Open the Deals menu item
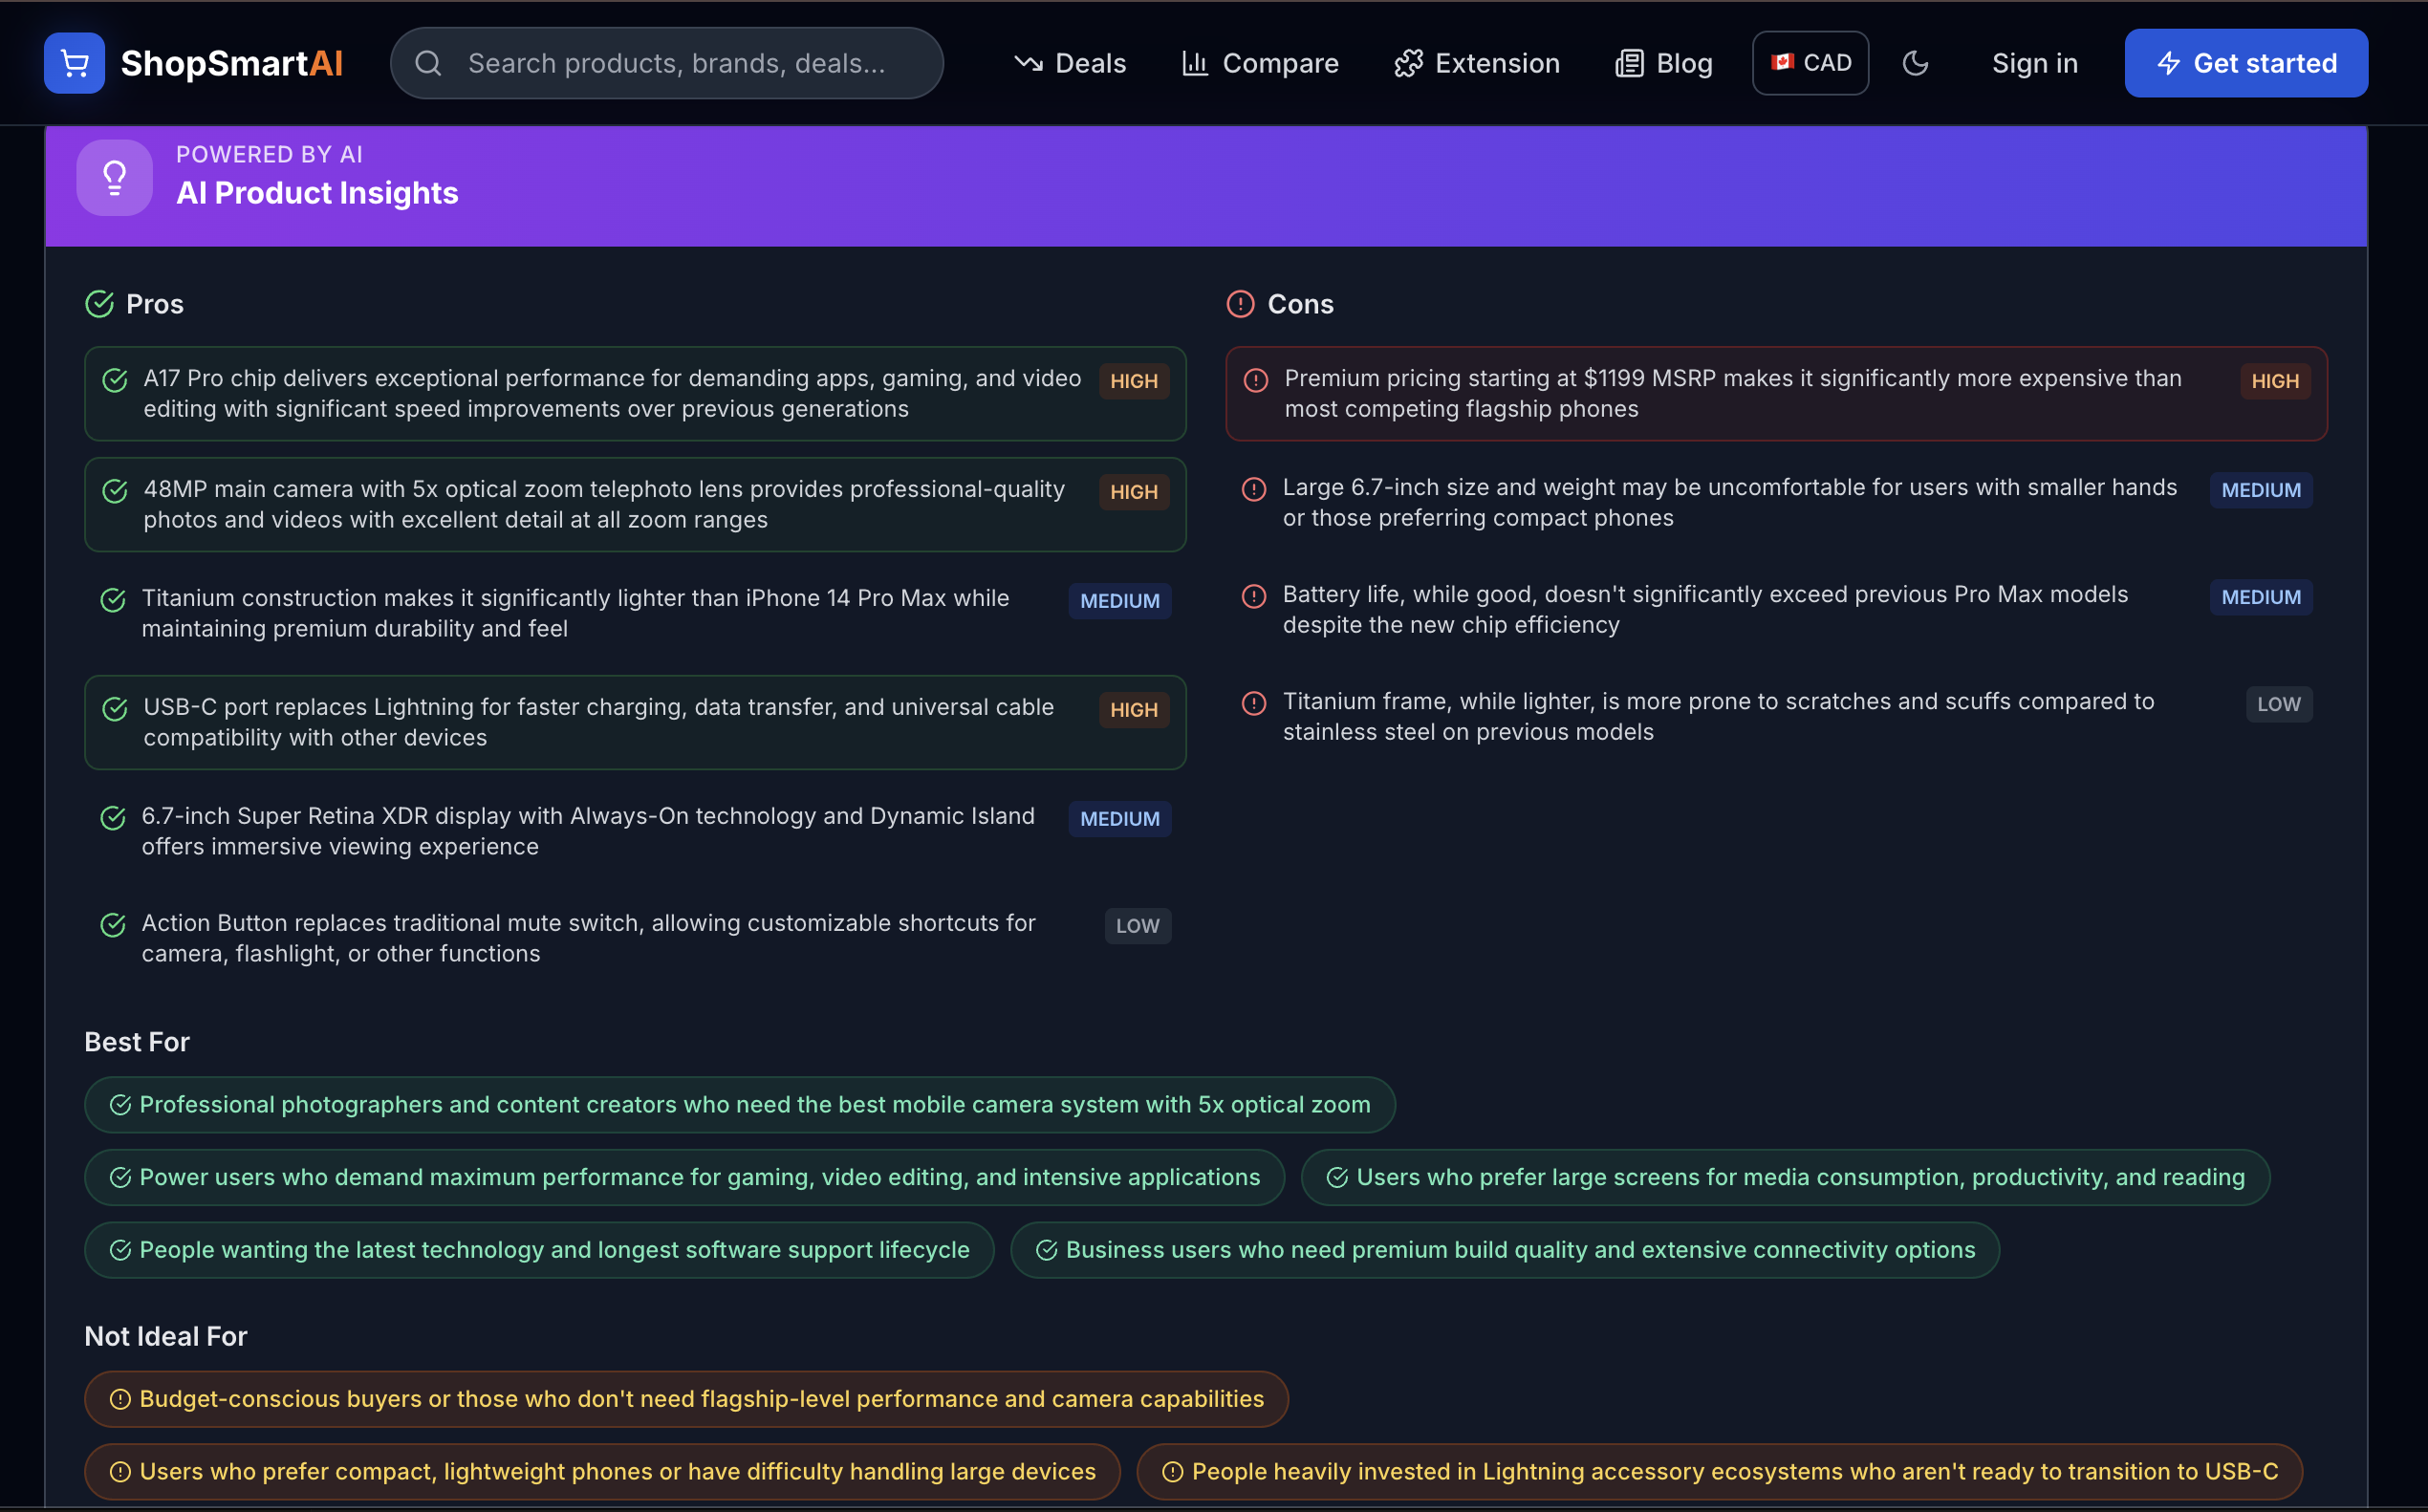 click(x=1069, y=63)
